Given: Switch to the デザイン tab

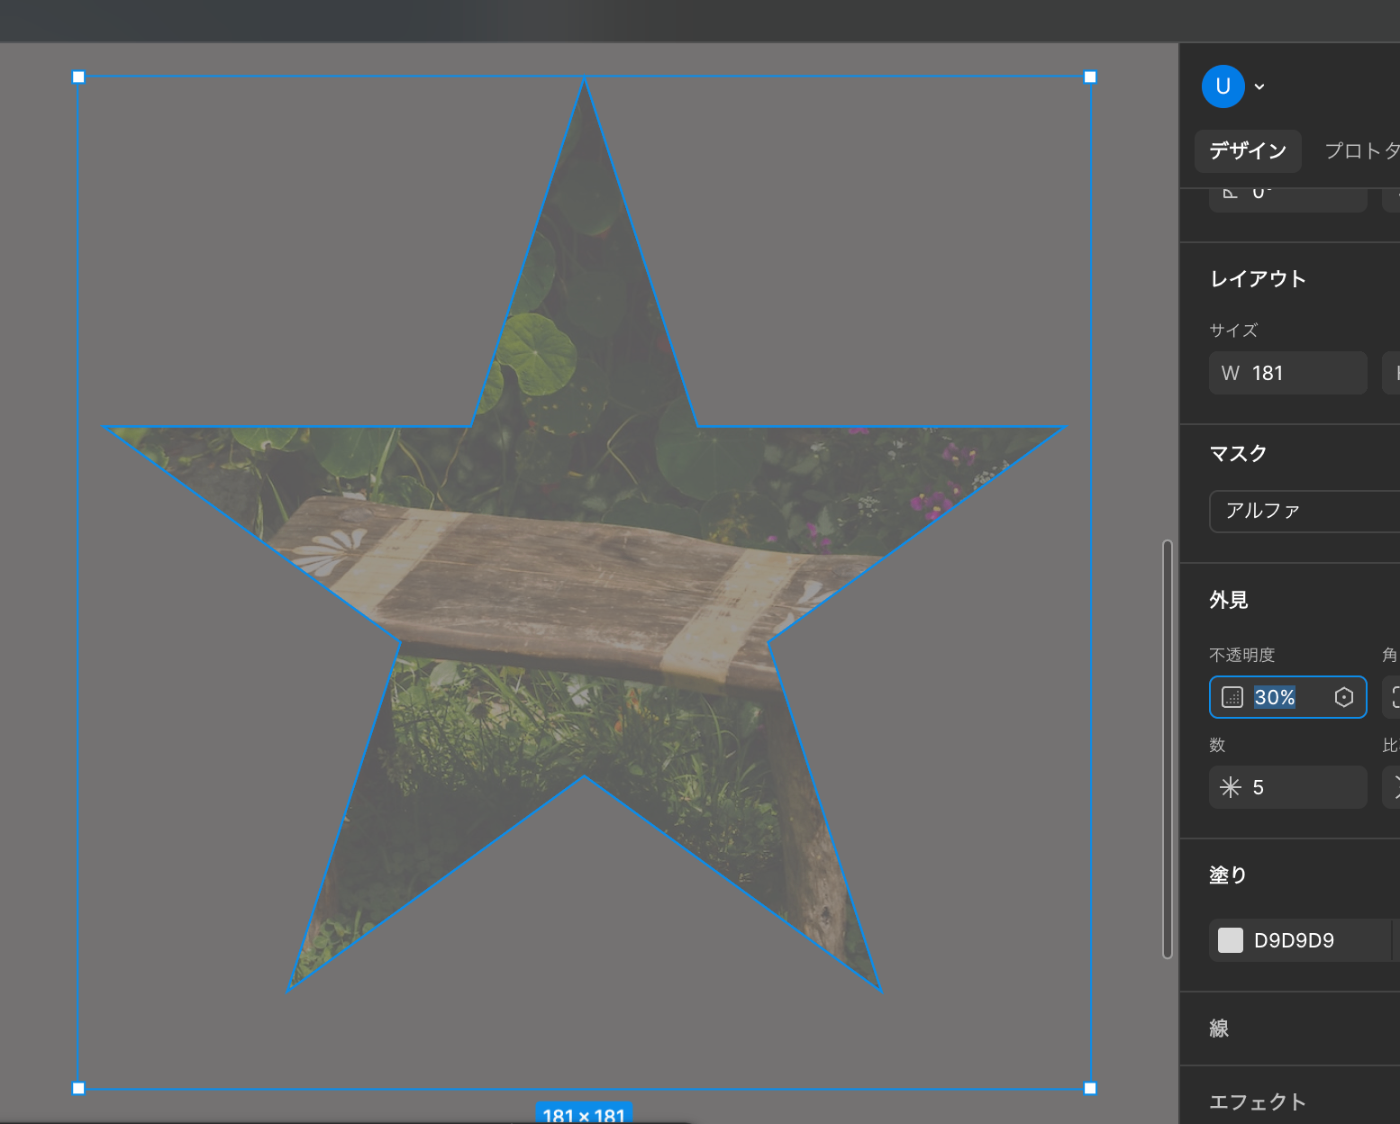Looking at the screenshot, I should point(1248,151).
